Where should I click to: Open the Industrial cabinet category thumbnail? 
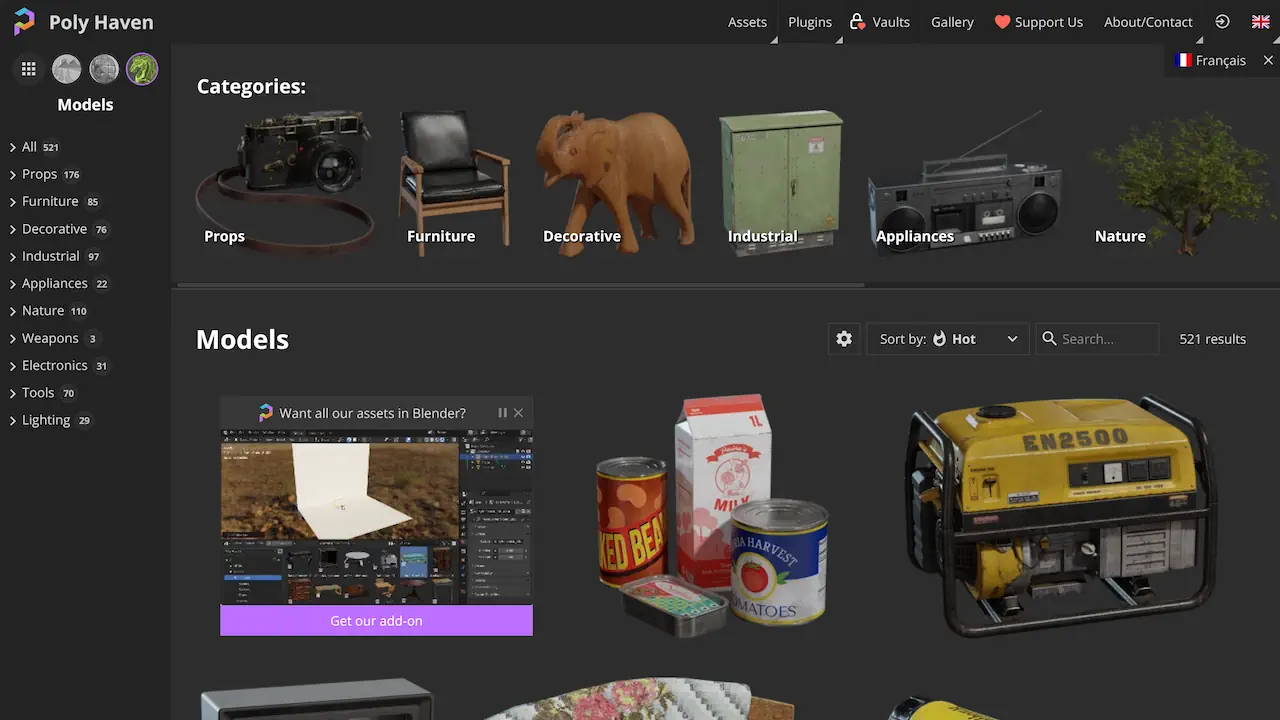coord(782,182)
